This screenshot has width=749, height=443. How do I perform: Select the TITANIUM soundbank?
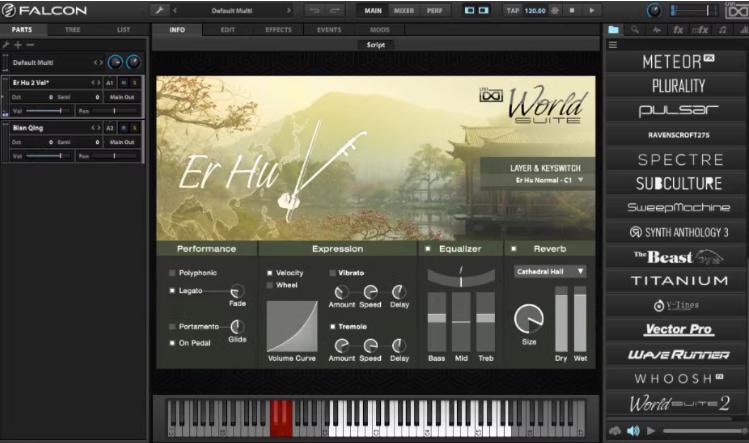tap(675, 281)
